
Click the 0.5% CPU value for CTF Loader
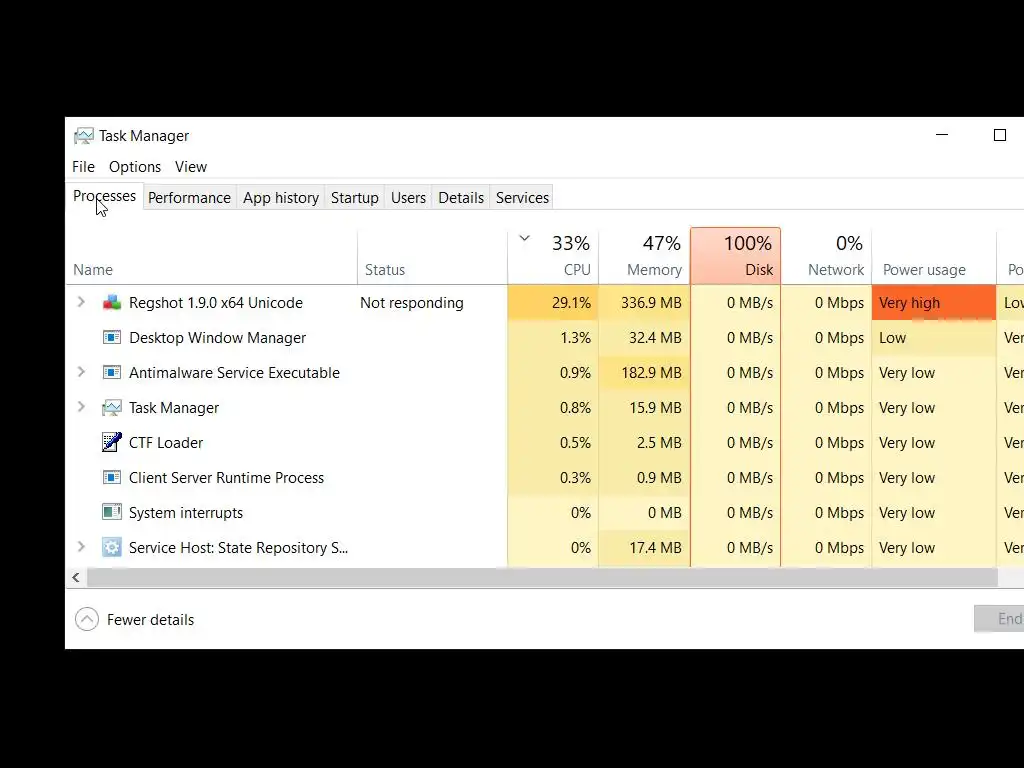[x=575, y=443]
